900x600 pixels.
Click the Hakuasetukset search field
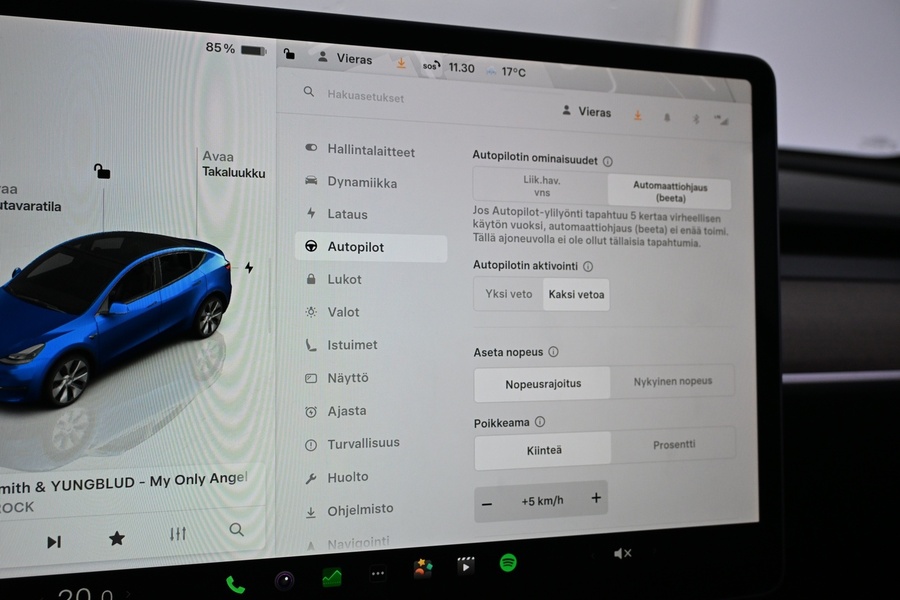(365, 94)
